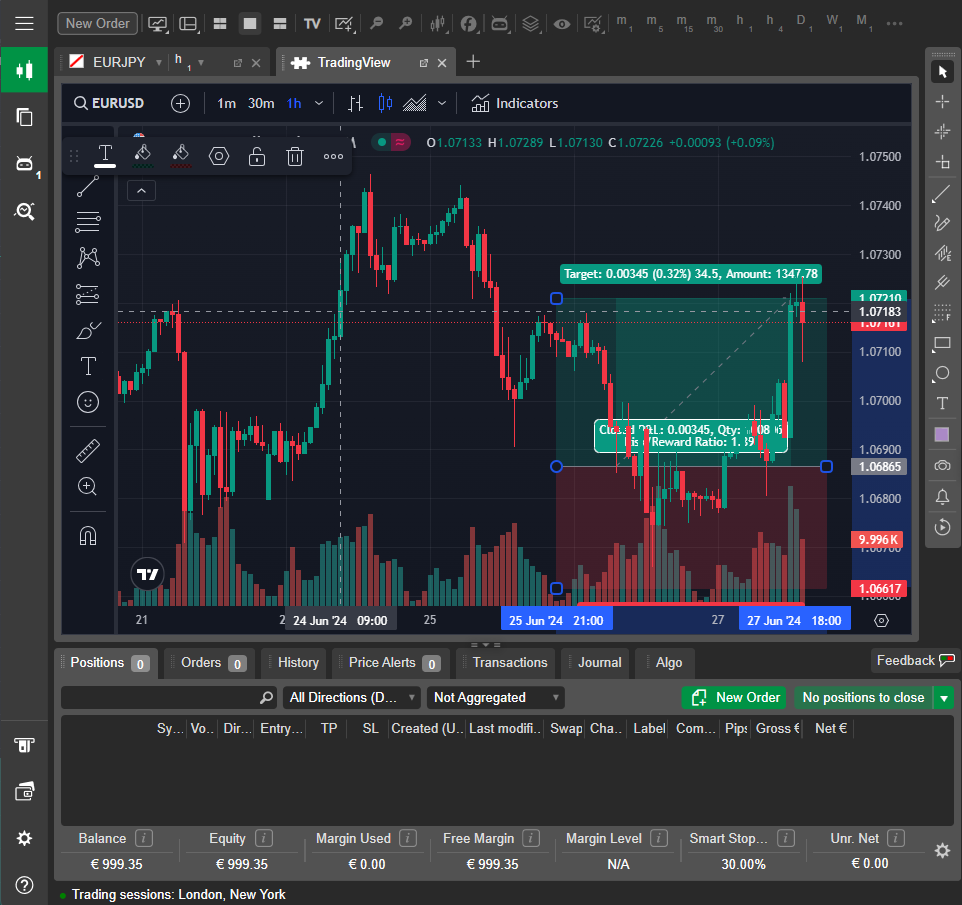Delete the drawing using the trash icon
The width and height of the screenshot is (962, 905).
(295, 156)
